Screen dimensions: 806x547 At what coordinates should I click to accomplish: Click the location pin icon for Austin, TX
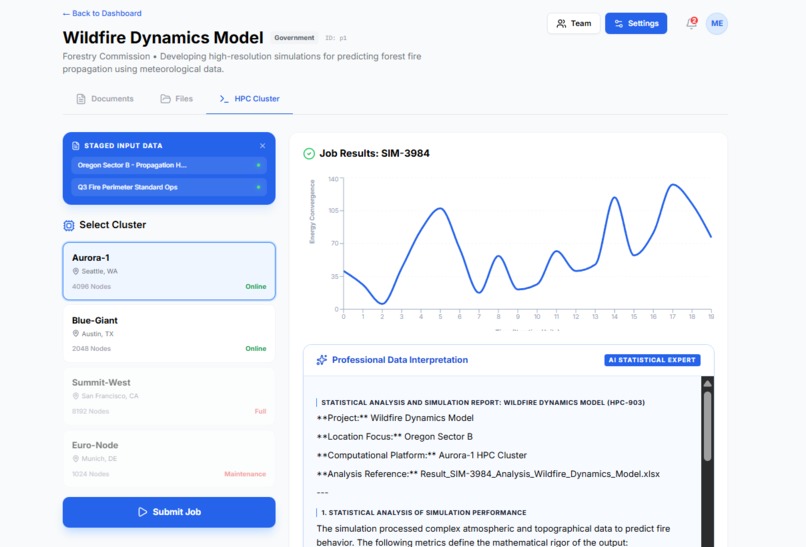76,334
